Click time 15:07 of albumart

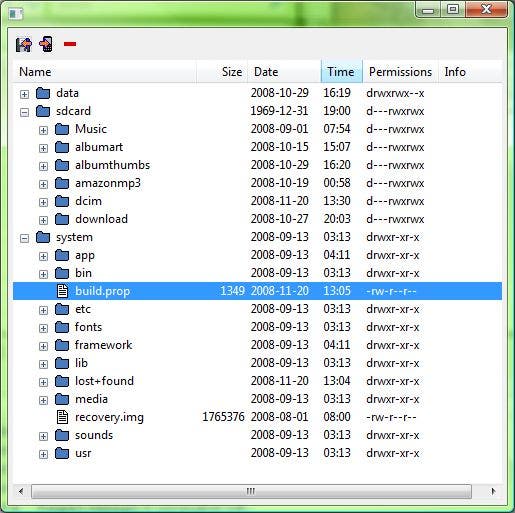337,147
